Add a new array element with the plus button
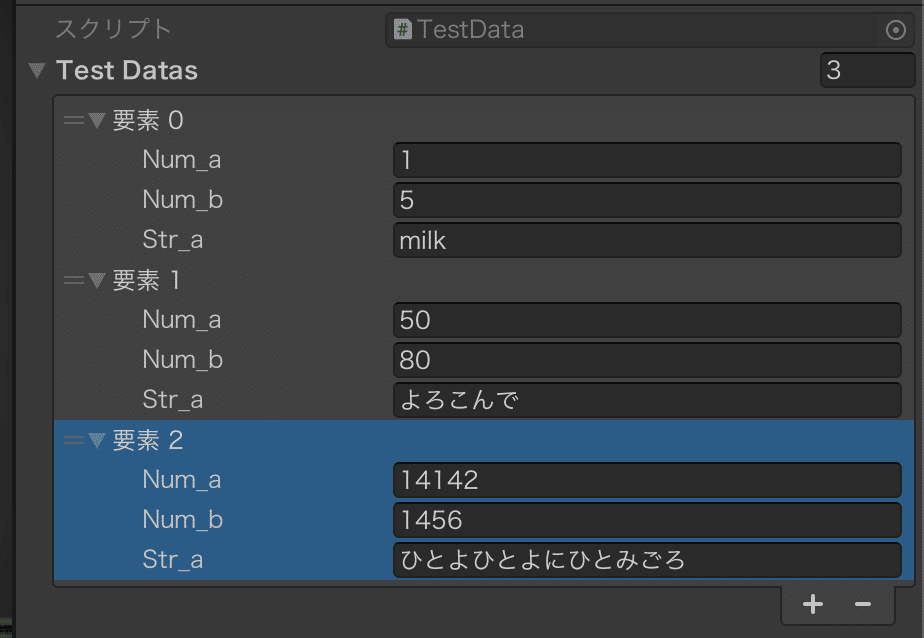The width and height of the screenshot is (924, 638). [812, 604]
